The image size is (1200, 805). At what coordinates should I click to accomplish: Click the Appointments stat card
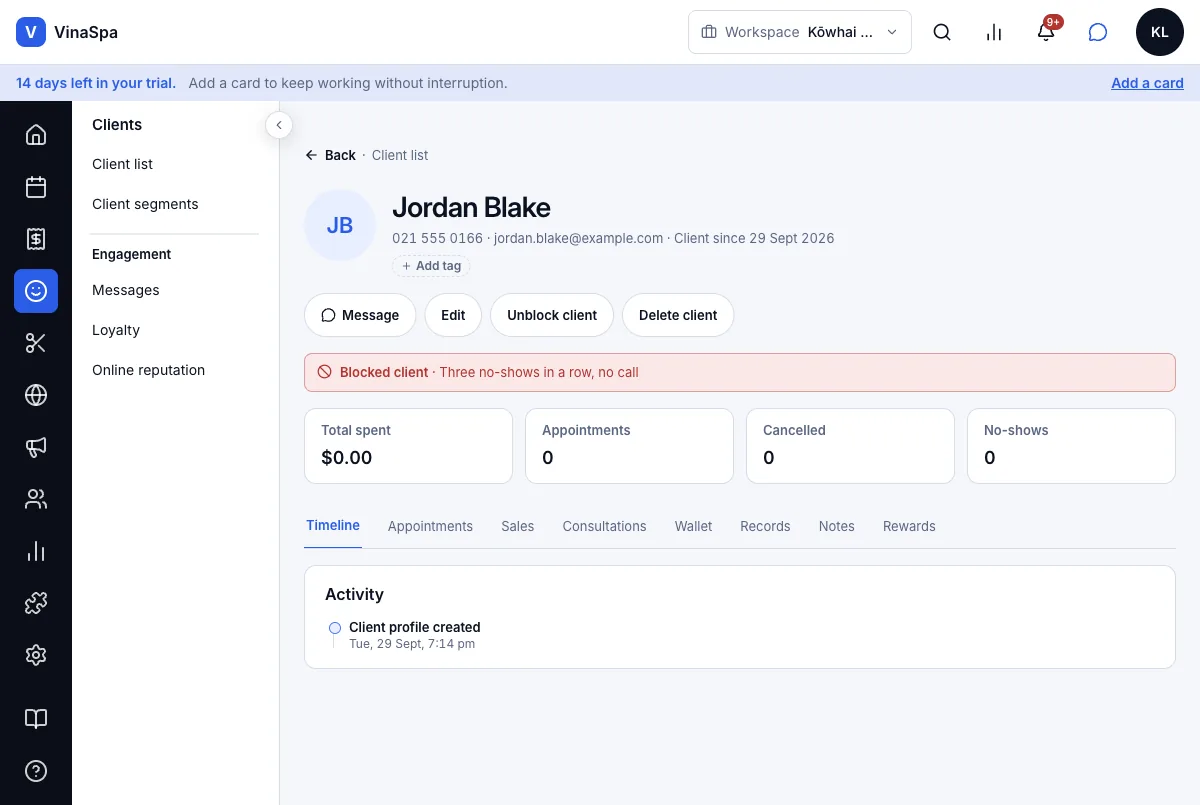pos(629,446)
